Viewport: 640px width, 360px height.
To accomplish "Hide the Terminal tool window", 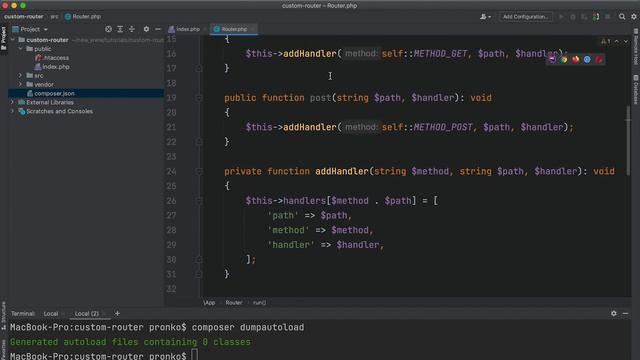I will click(625, 313).
